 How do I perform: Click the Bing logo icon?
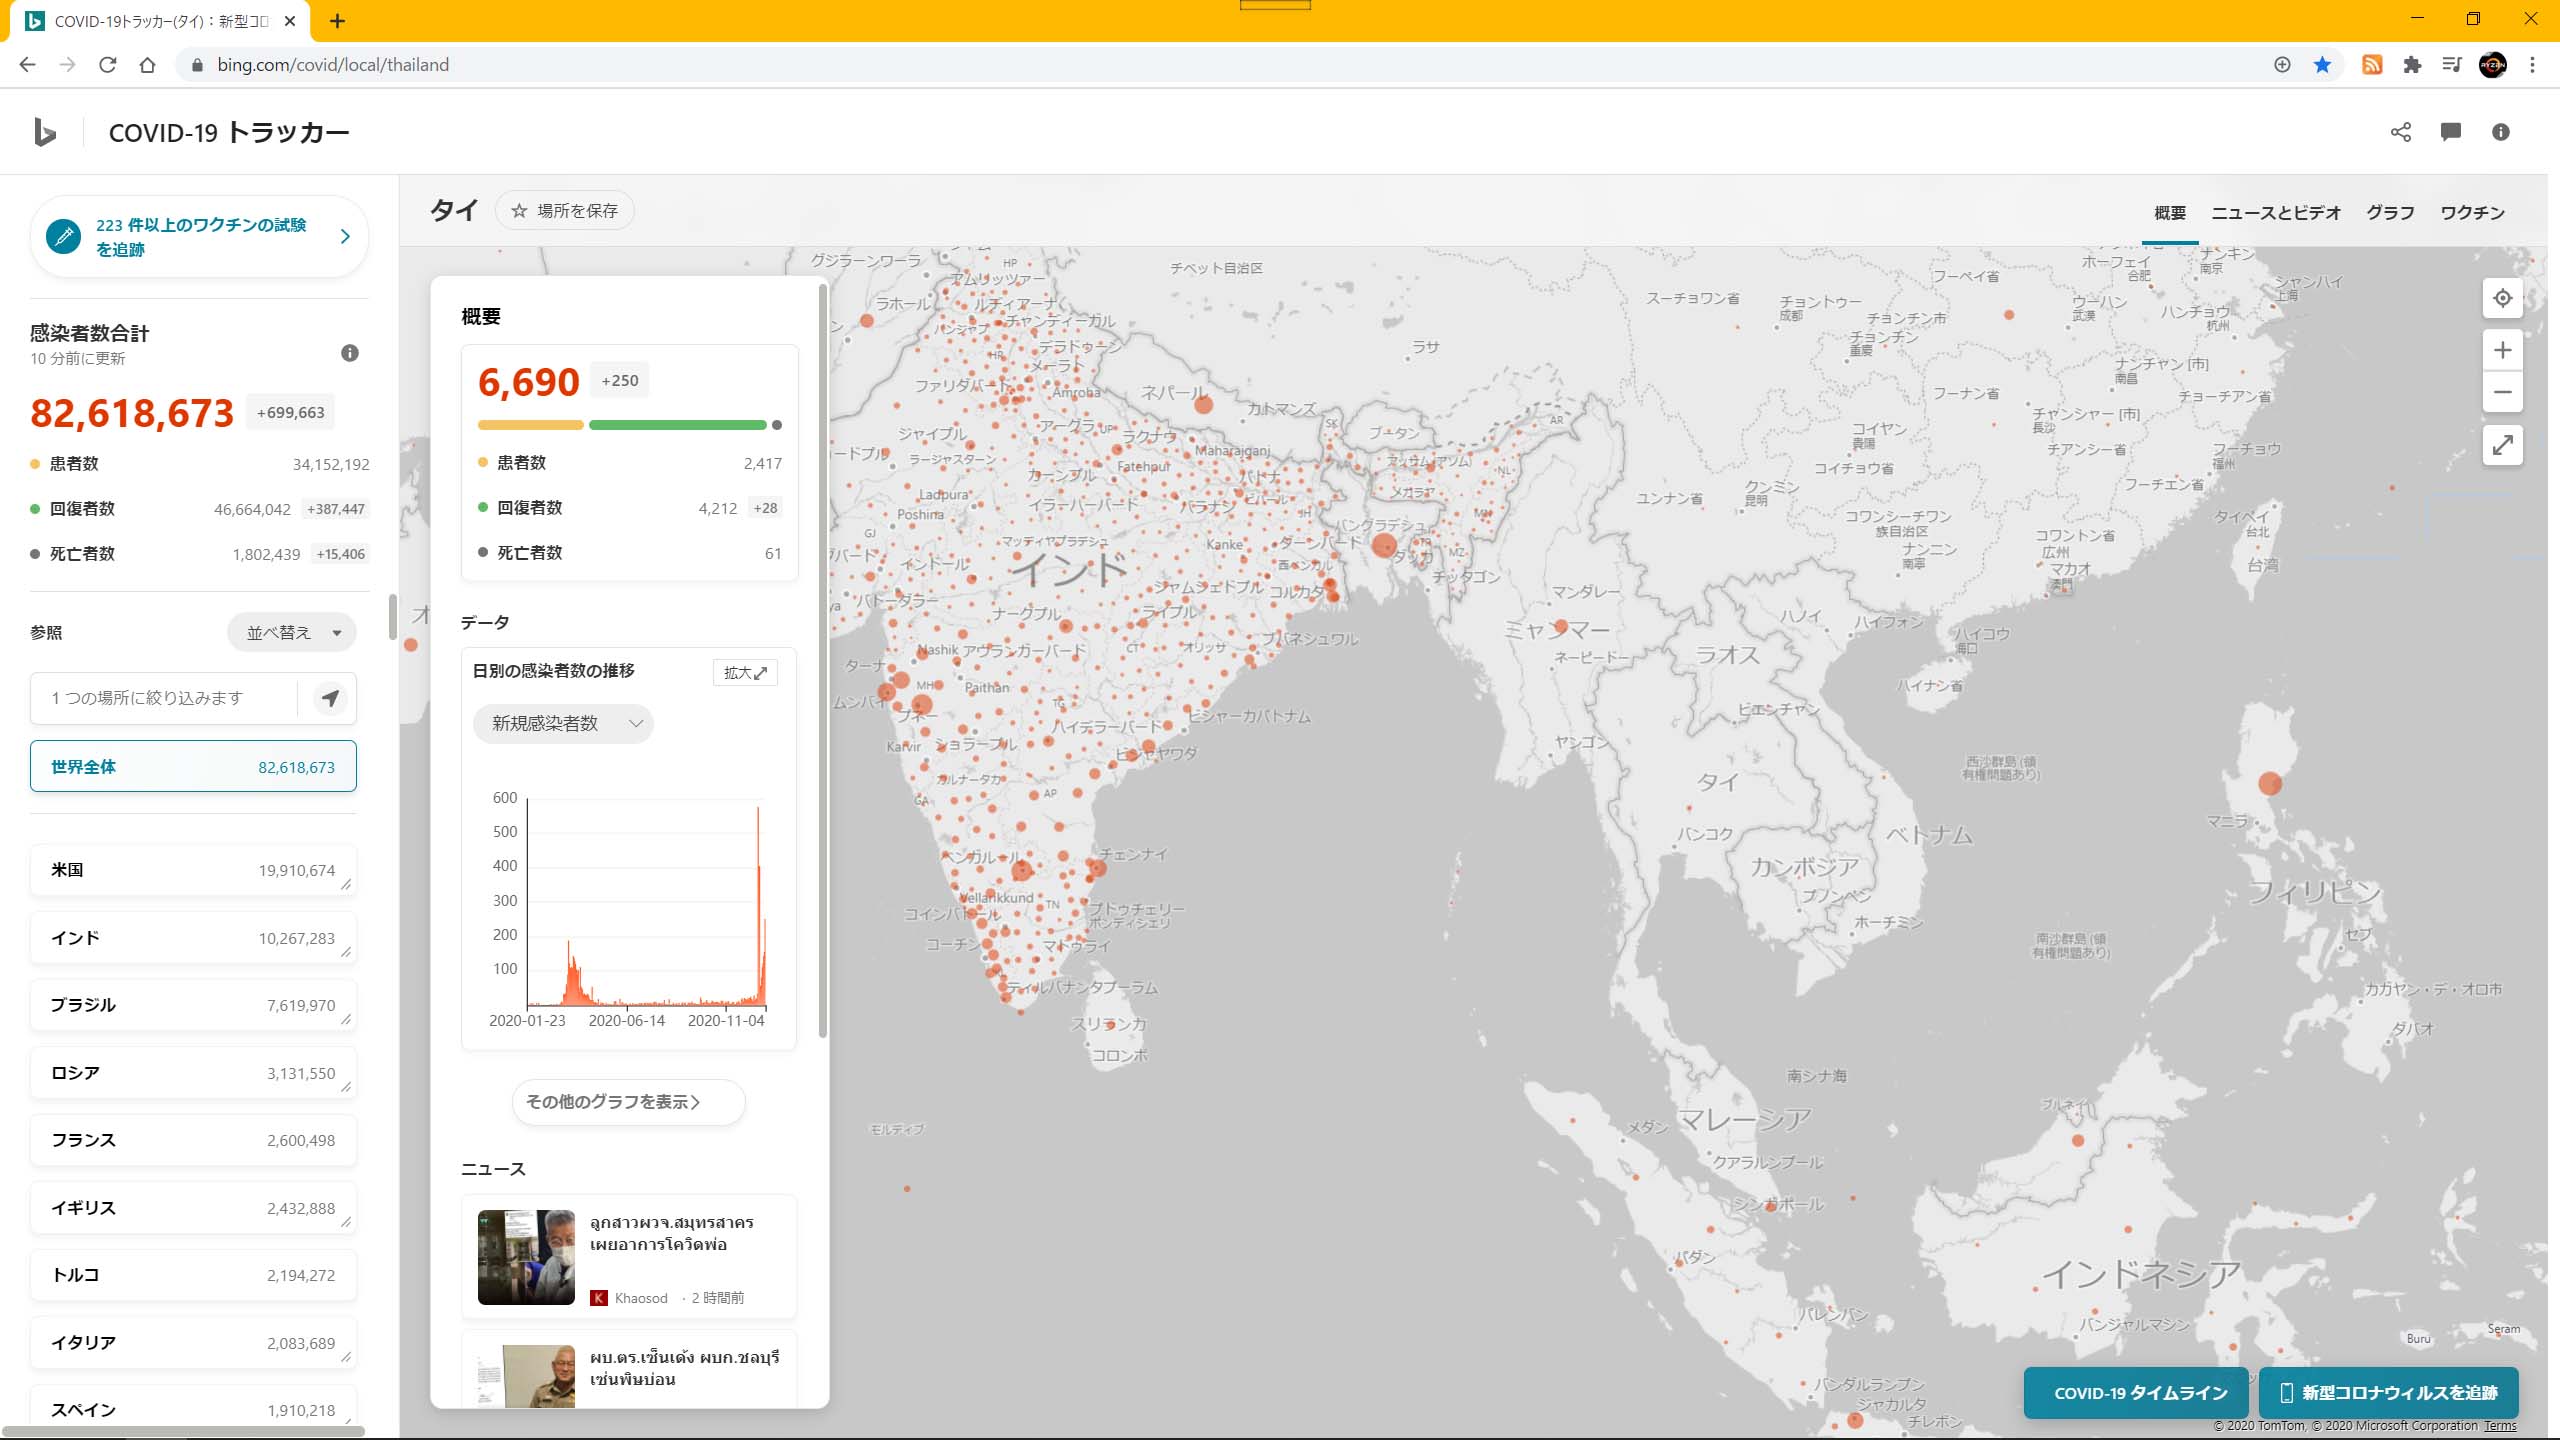click(x=45, y=132)
